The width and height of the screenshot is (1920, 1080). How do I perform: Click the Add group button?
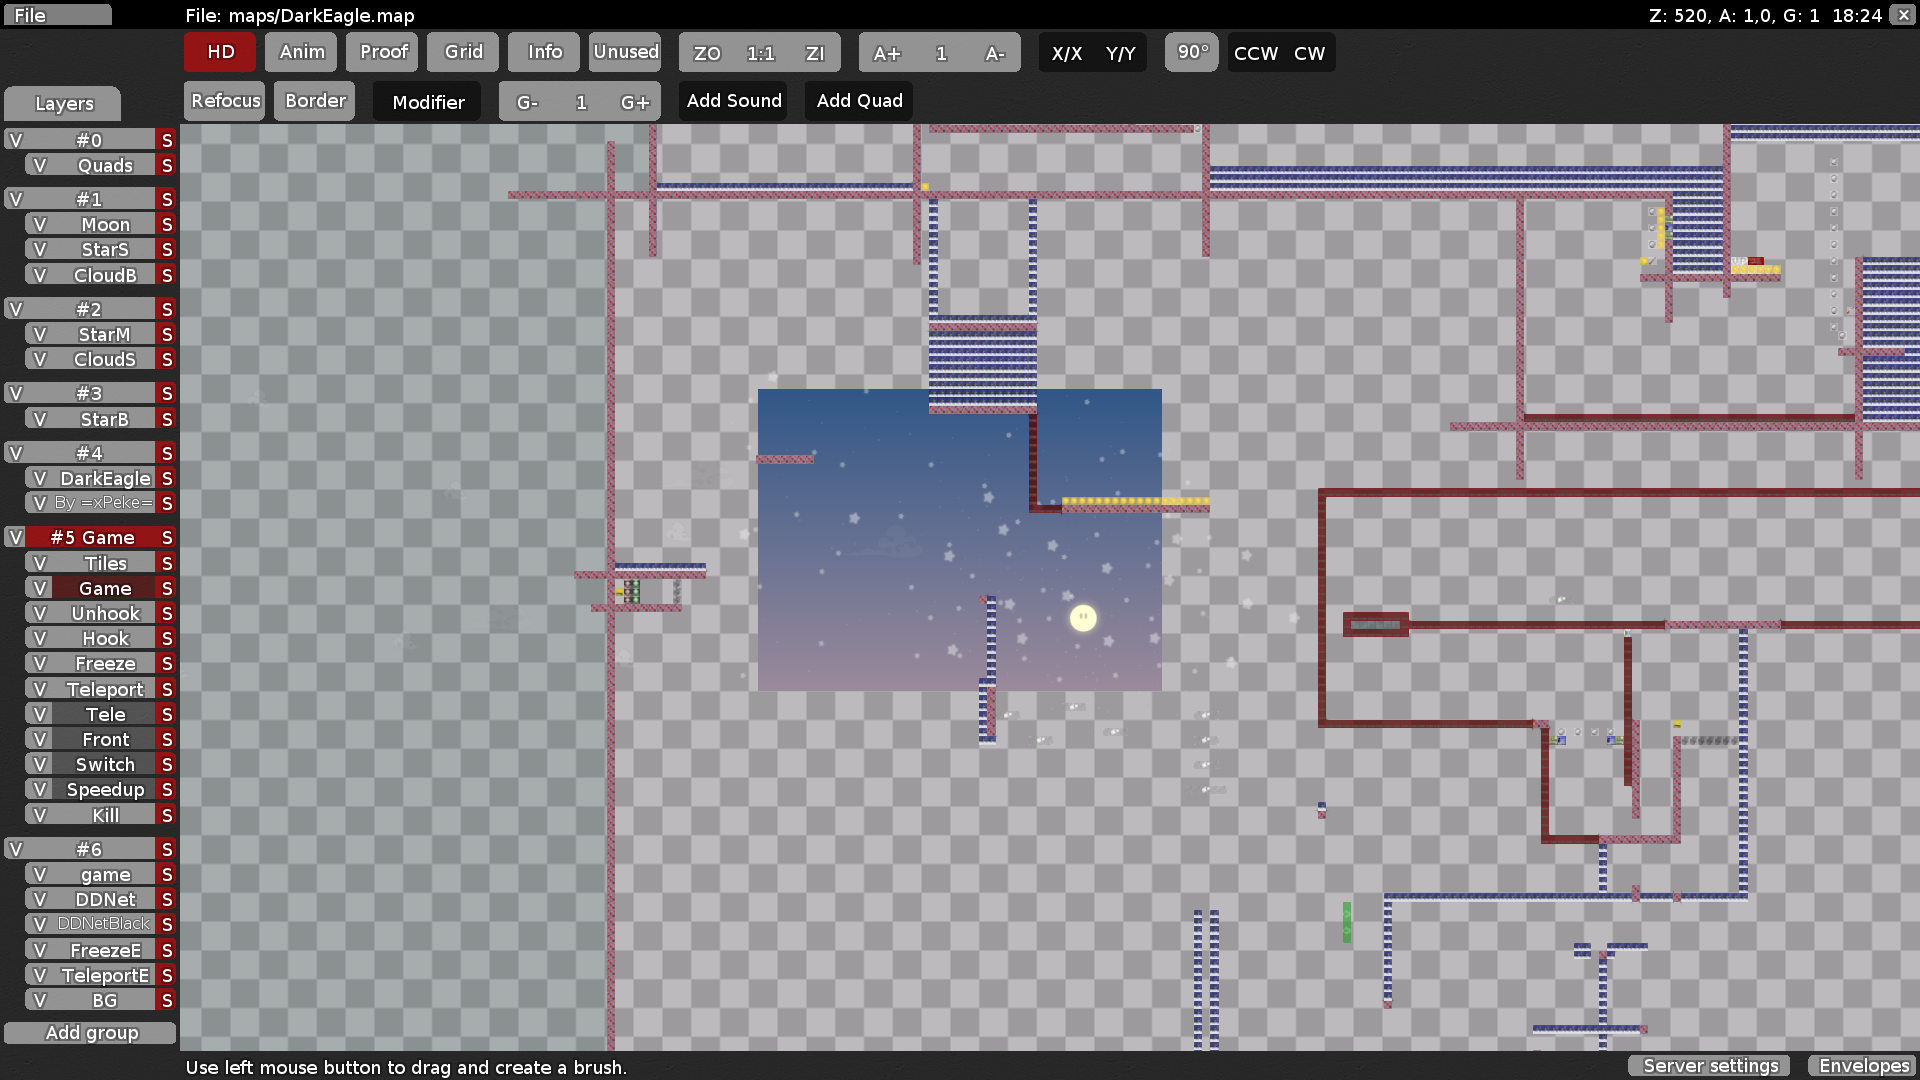90,1032
